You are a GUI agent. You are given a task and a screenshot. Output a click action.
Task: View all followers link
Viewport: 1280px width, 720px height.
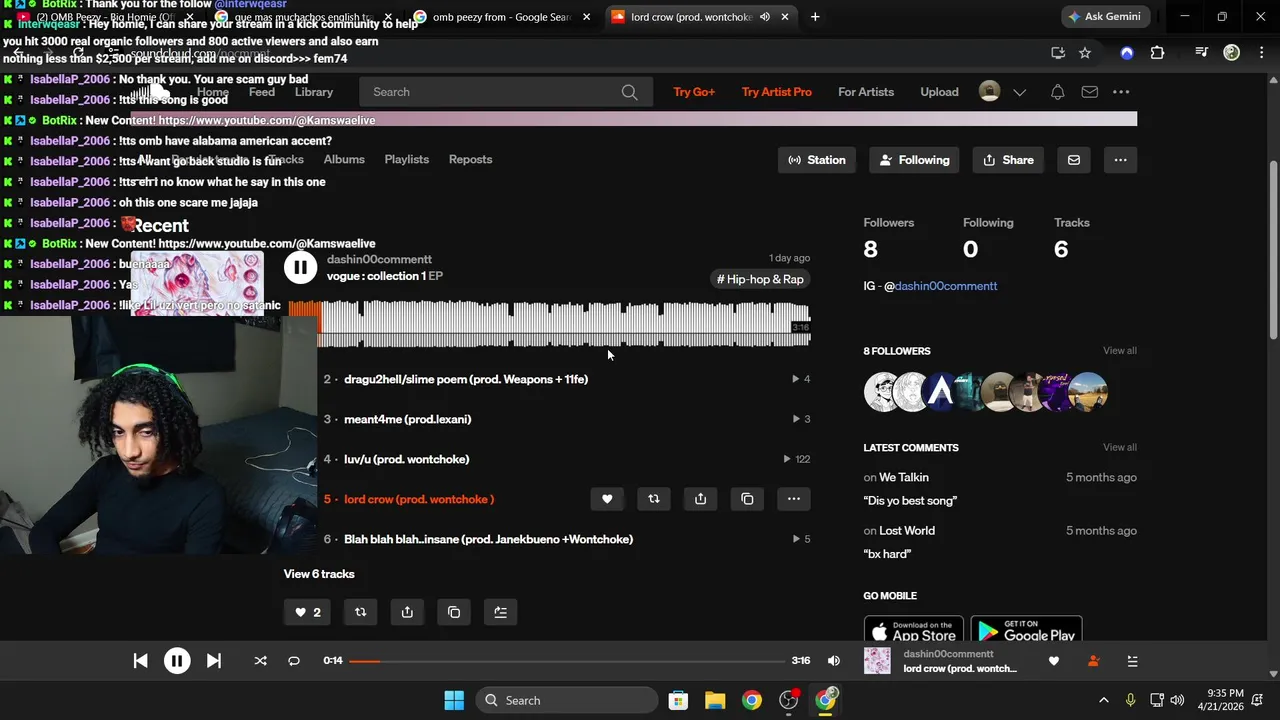coord(1120,351)
